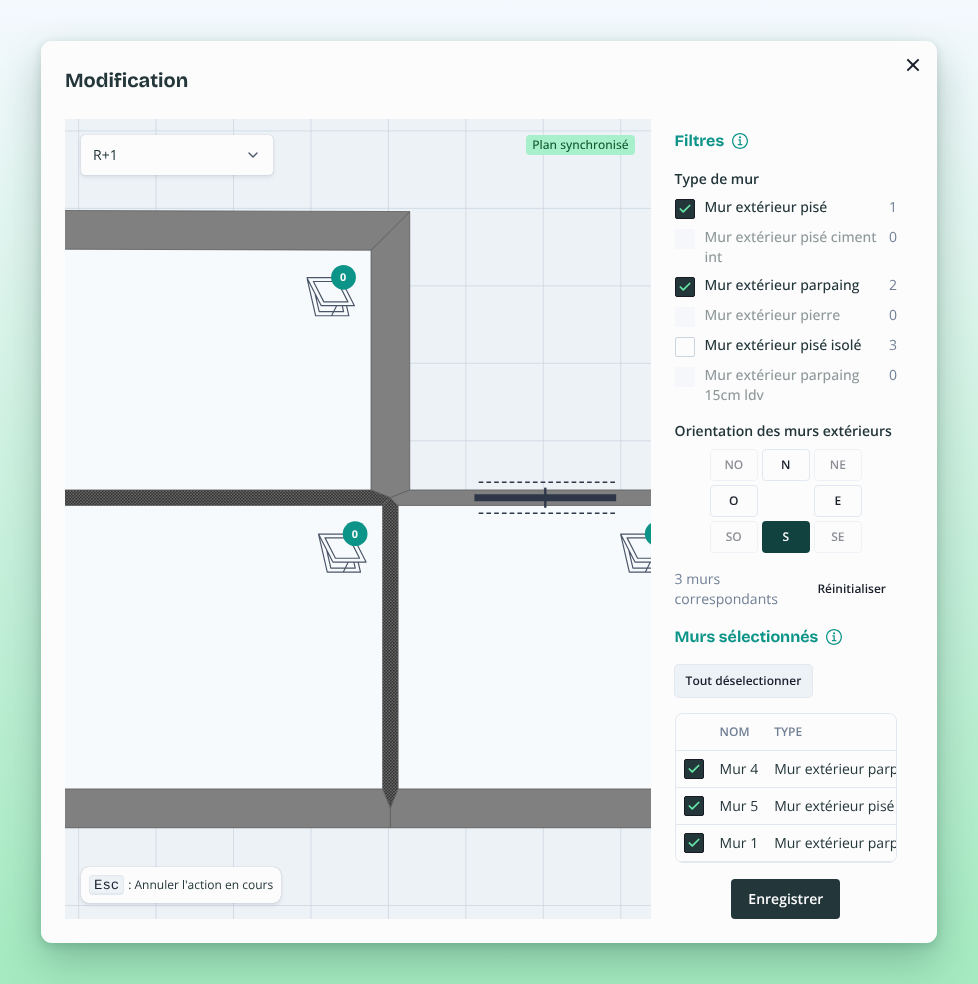Click the partially visible roof window icon at the right edge
Image resolution: width=978 pixels, height=984 pixels.
point(636,552)
